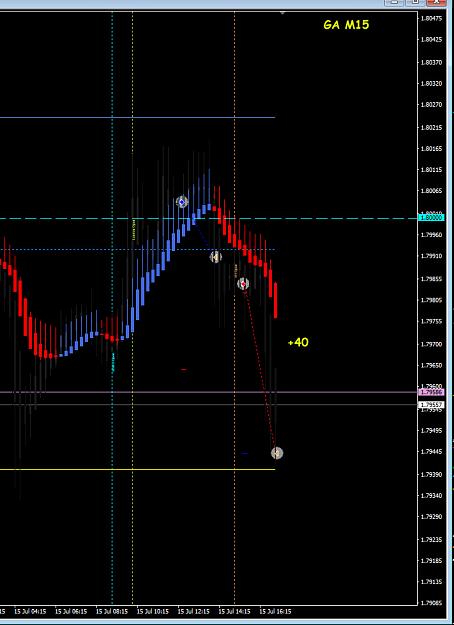Click the 1.79650 price axis label
This screenshot has height=625, width=454.
click(431, 365)
